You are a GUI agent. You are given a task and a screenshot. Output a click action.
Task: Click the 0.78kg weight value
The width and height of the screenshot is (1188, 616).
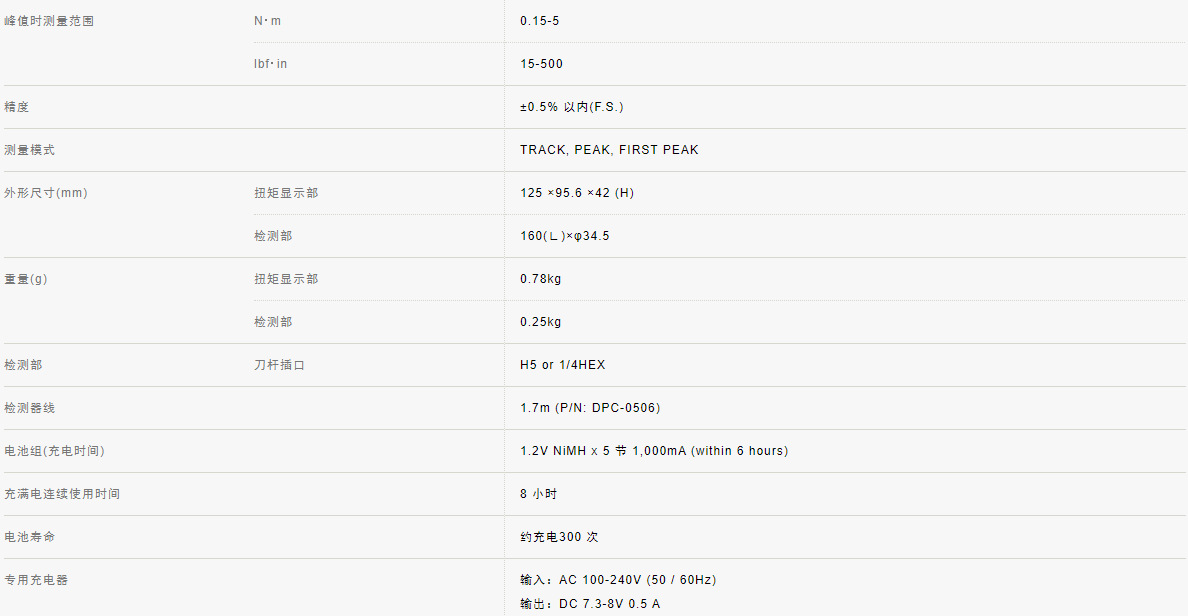point(540,279)
